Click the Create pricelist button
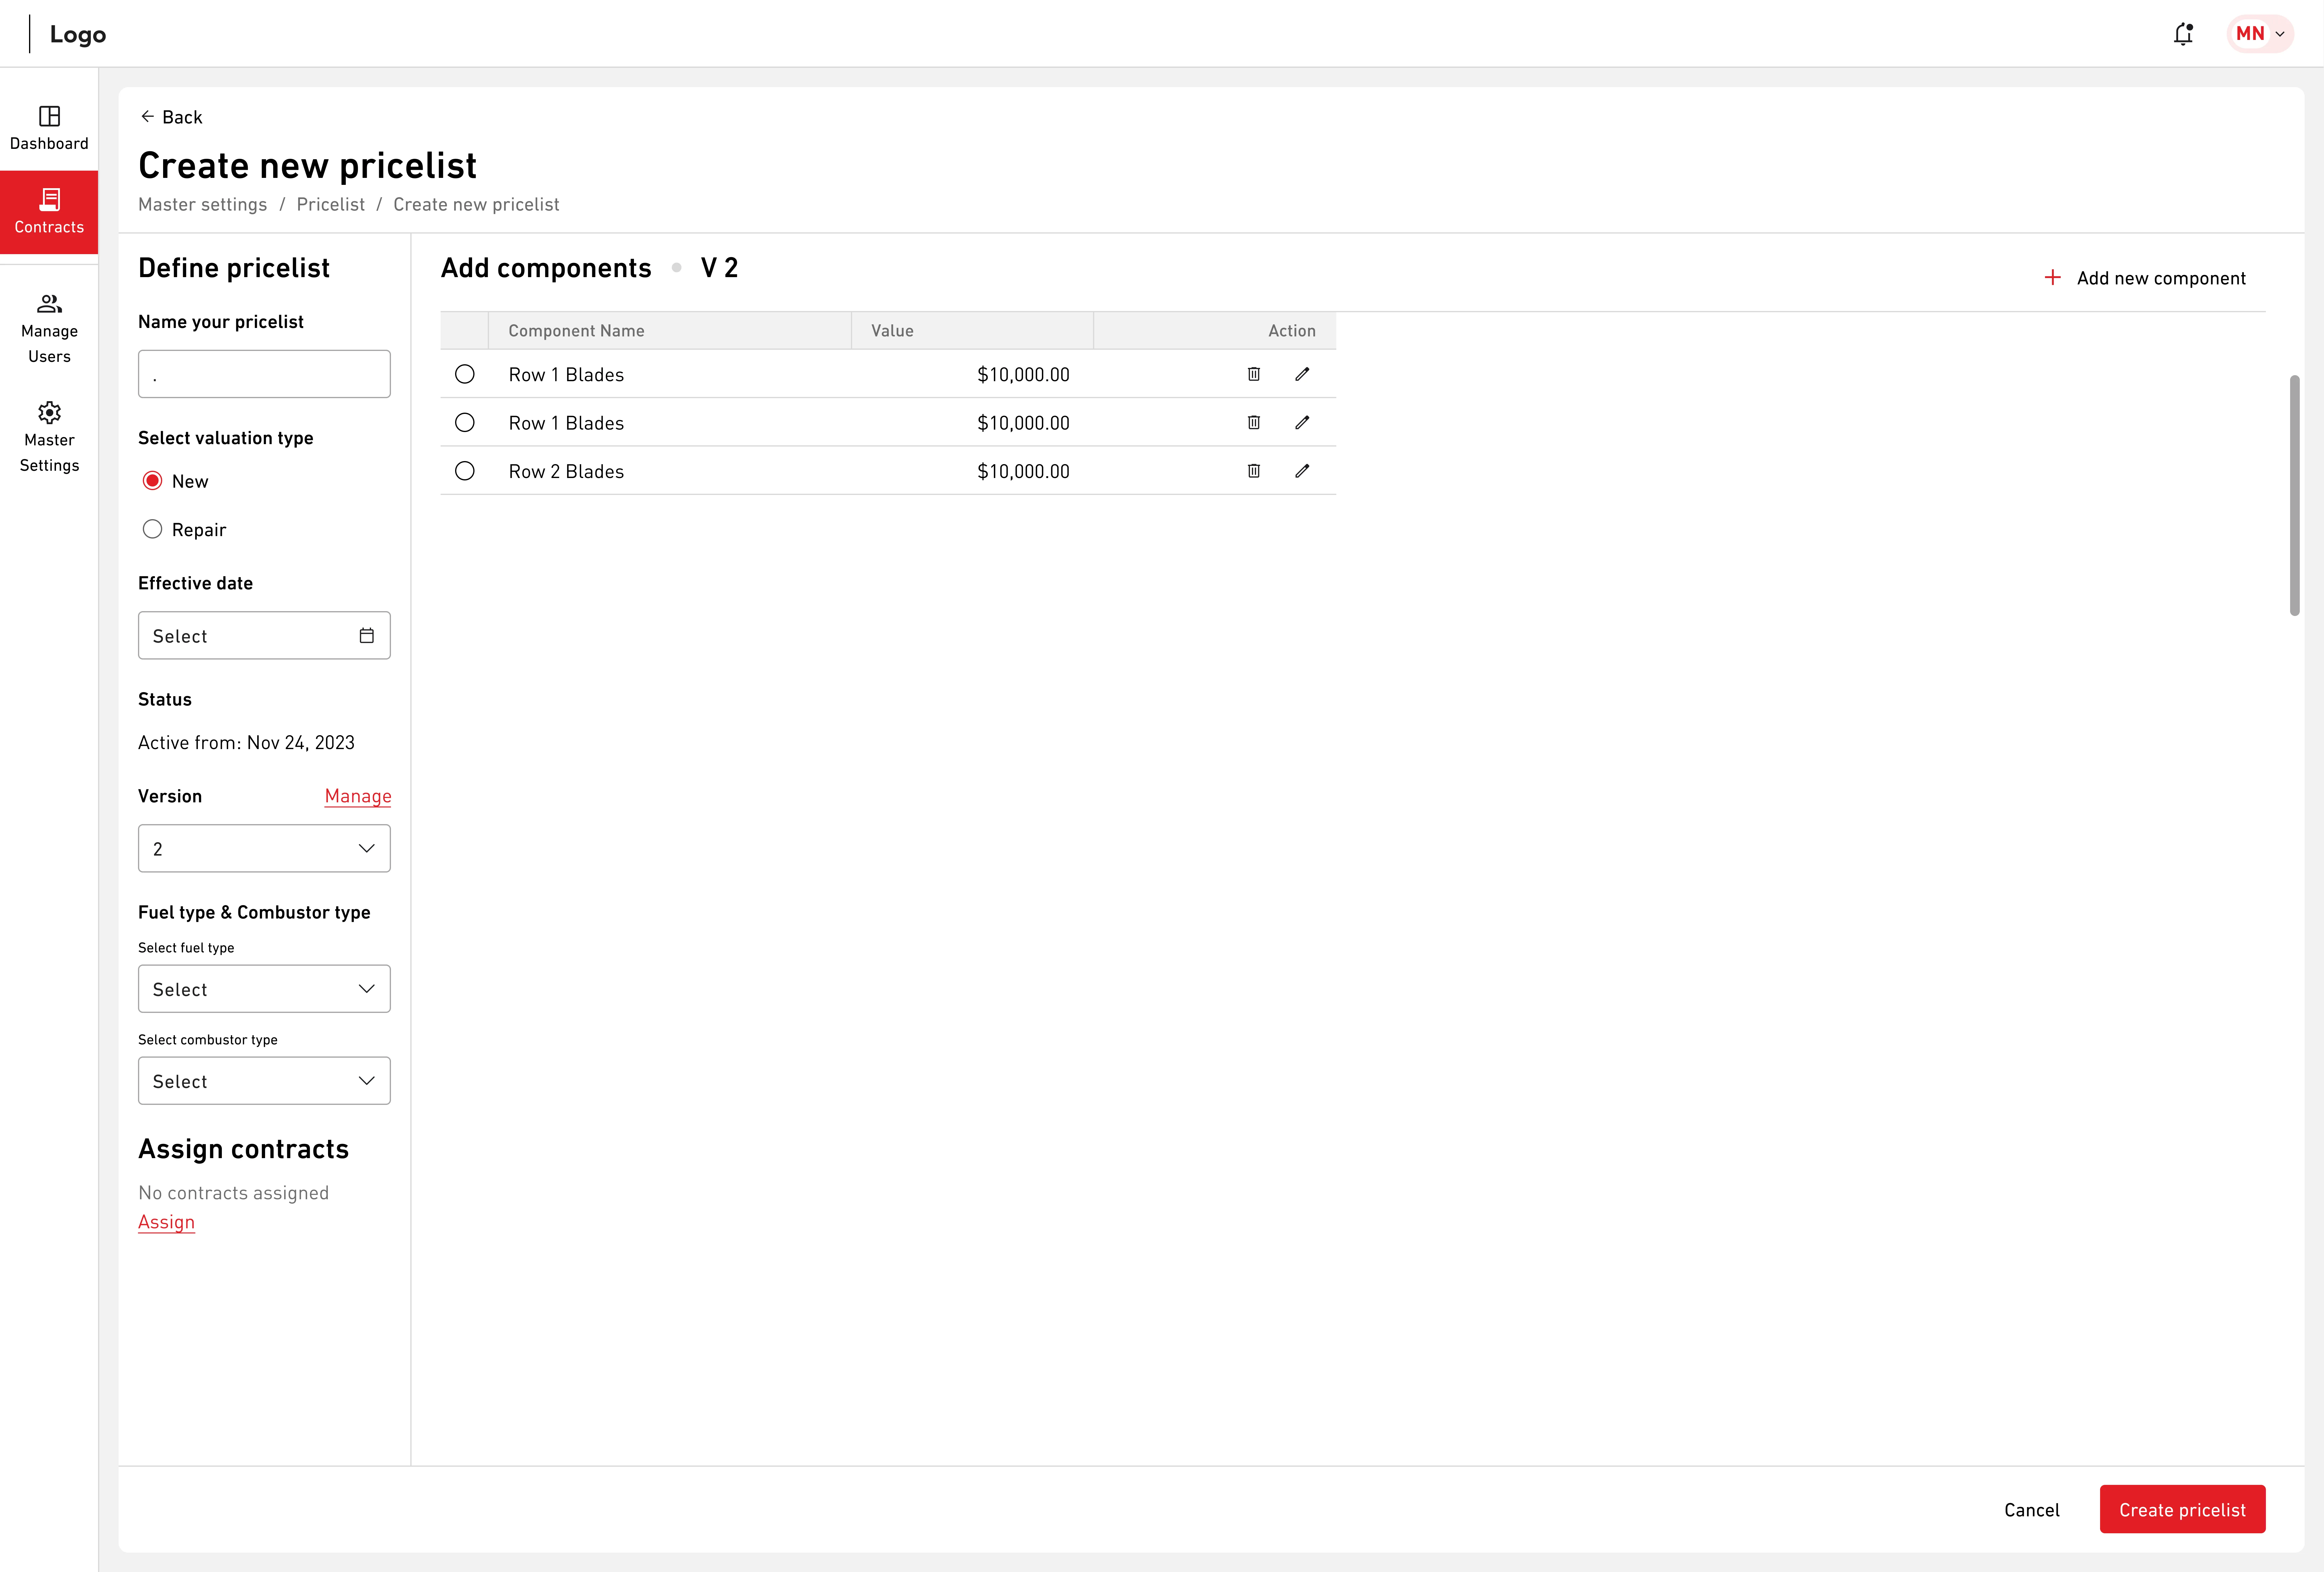The width and height of the screenshot is (2324, 1572). point(2182,1509)
